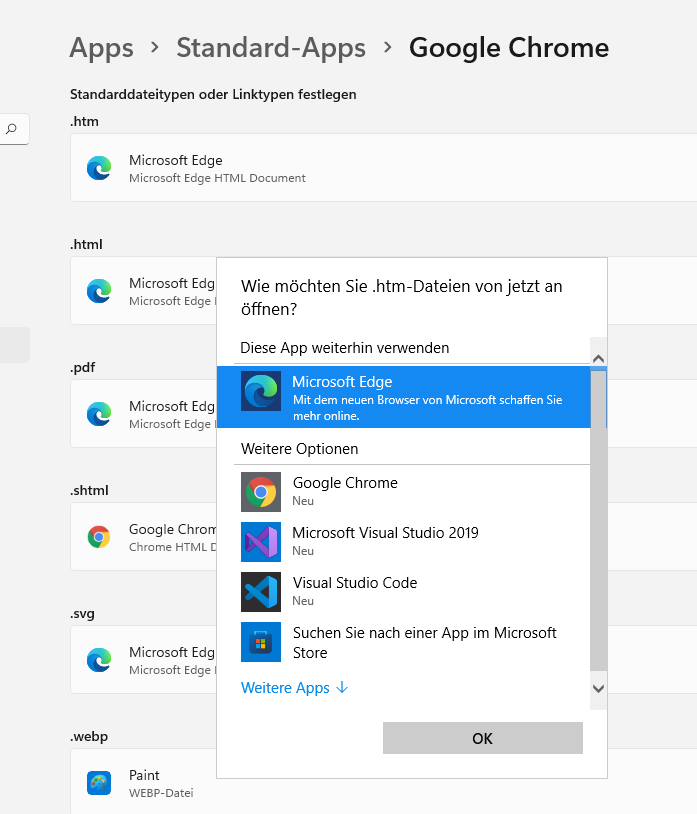Choose Google Chrome Neu entry text
Viewport: 697px width, 814px height.
coord(345,491)
